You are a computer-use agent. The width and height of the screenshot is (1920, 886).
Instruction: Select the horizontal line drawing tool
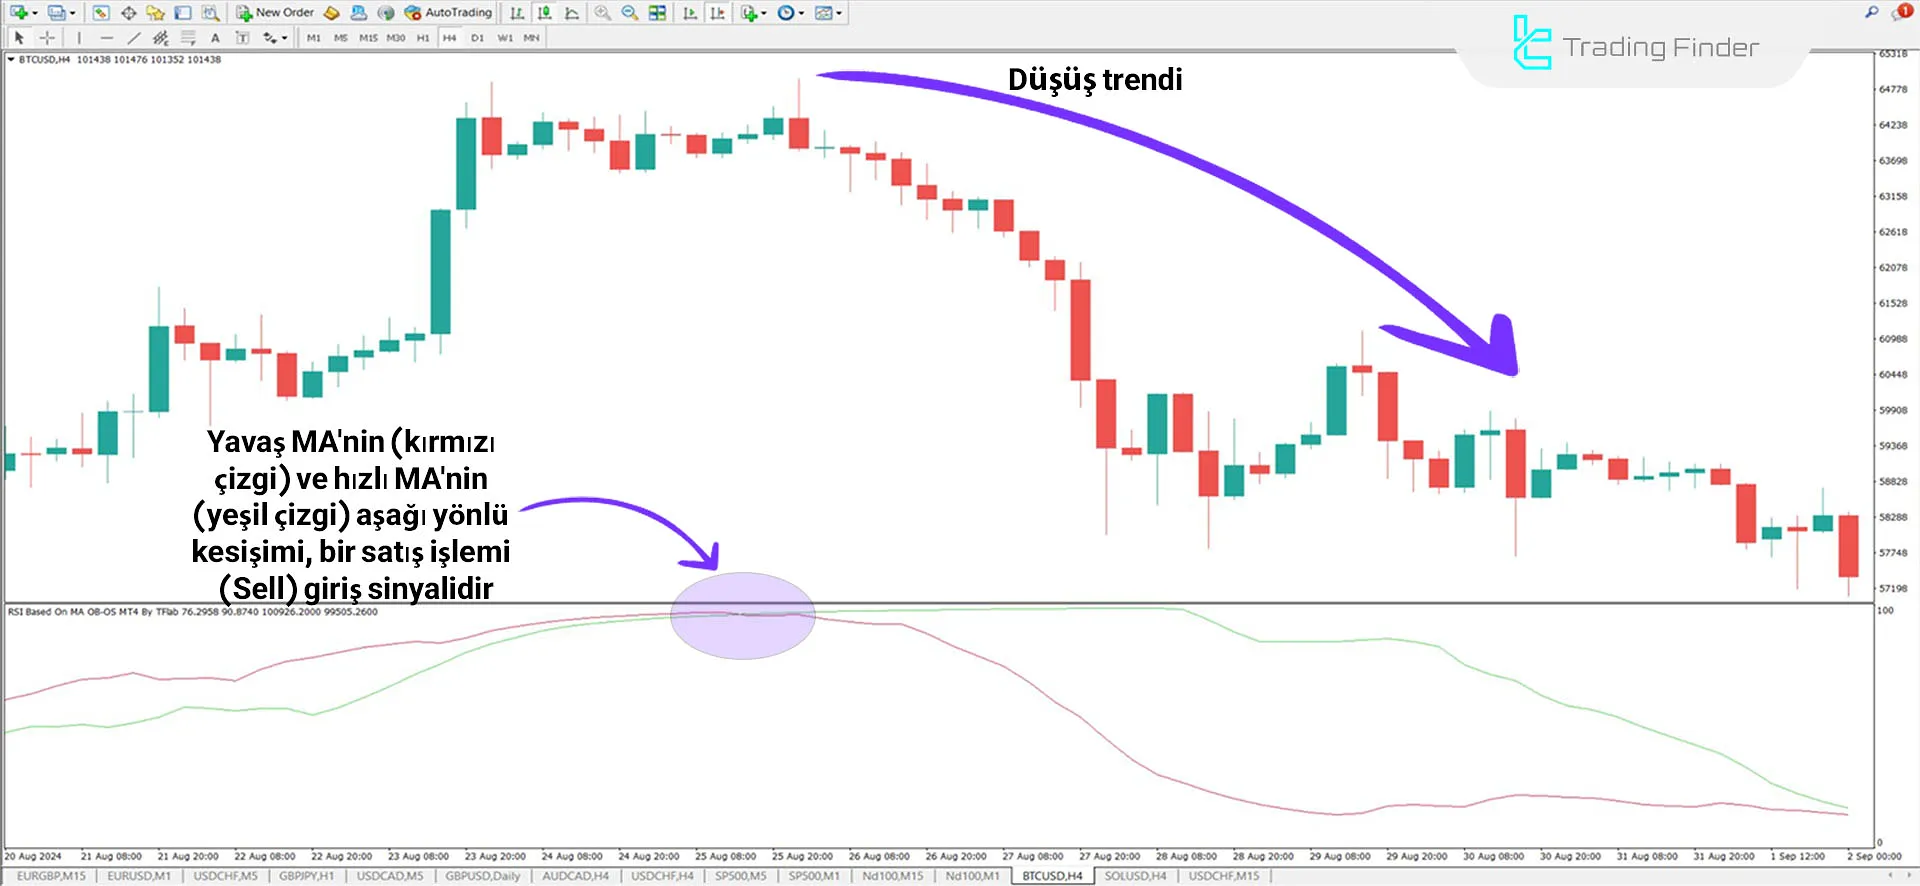(106, 38)
